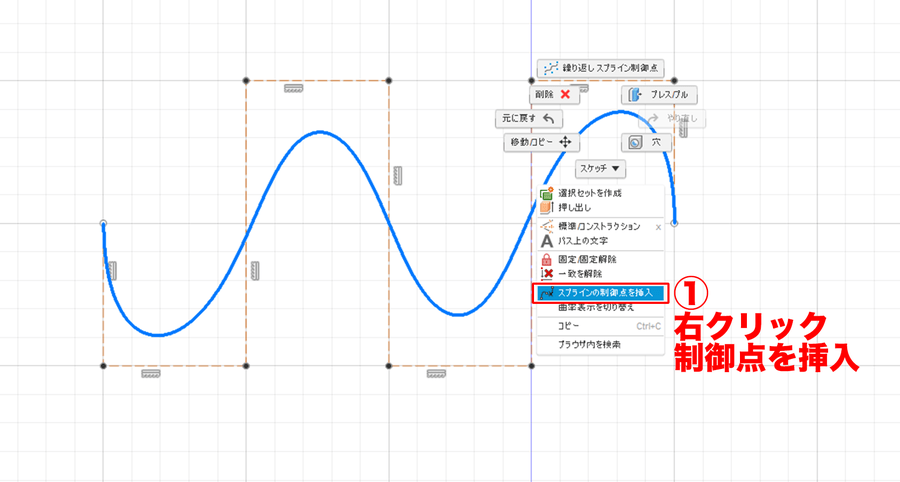
Task: Choose パス上の文字 from context menu
Action: pyautogui.click(x=600, y=241)
